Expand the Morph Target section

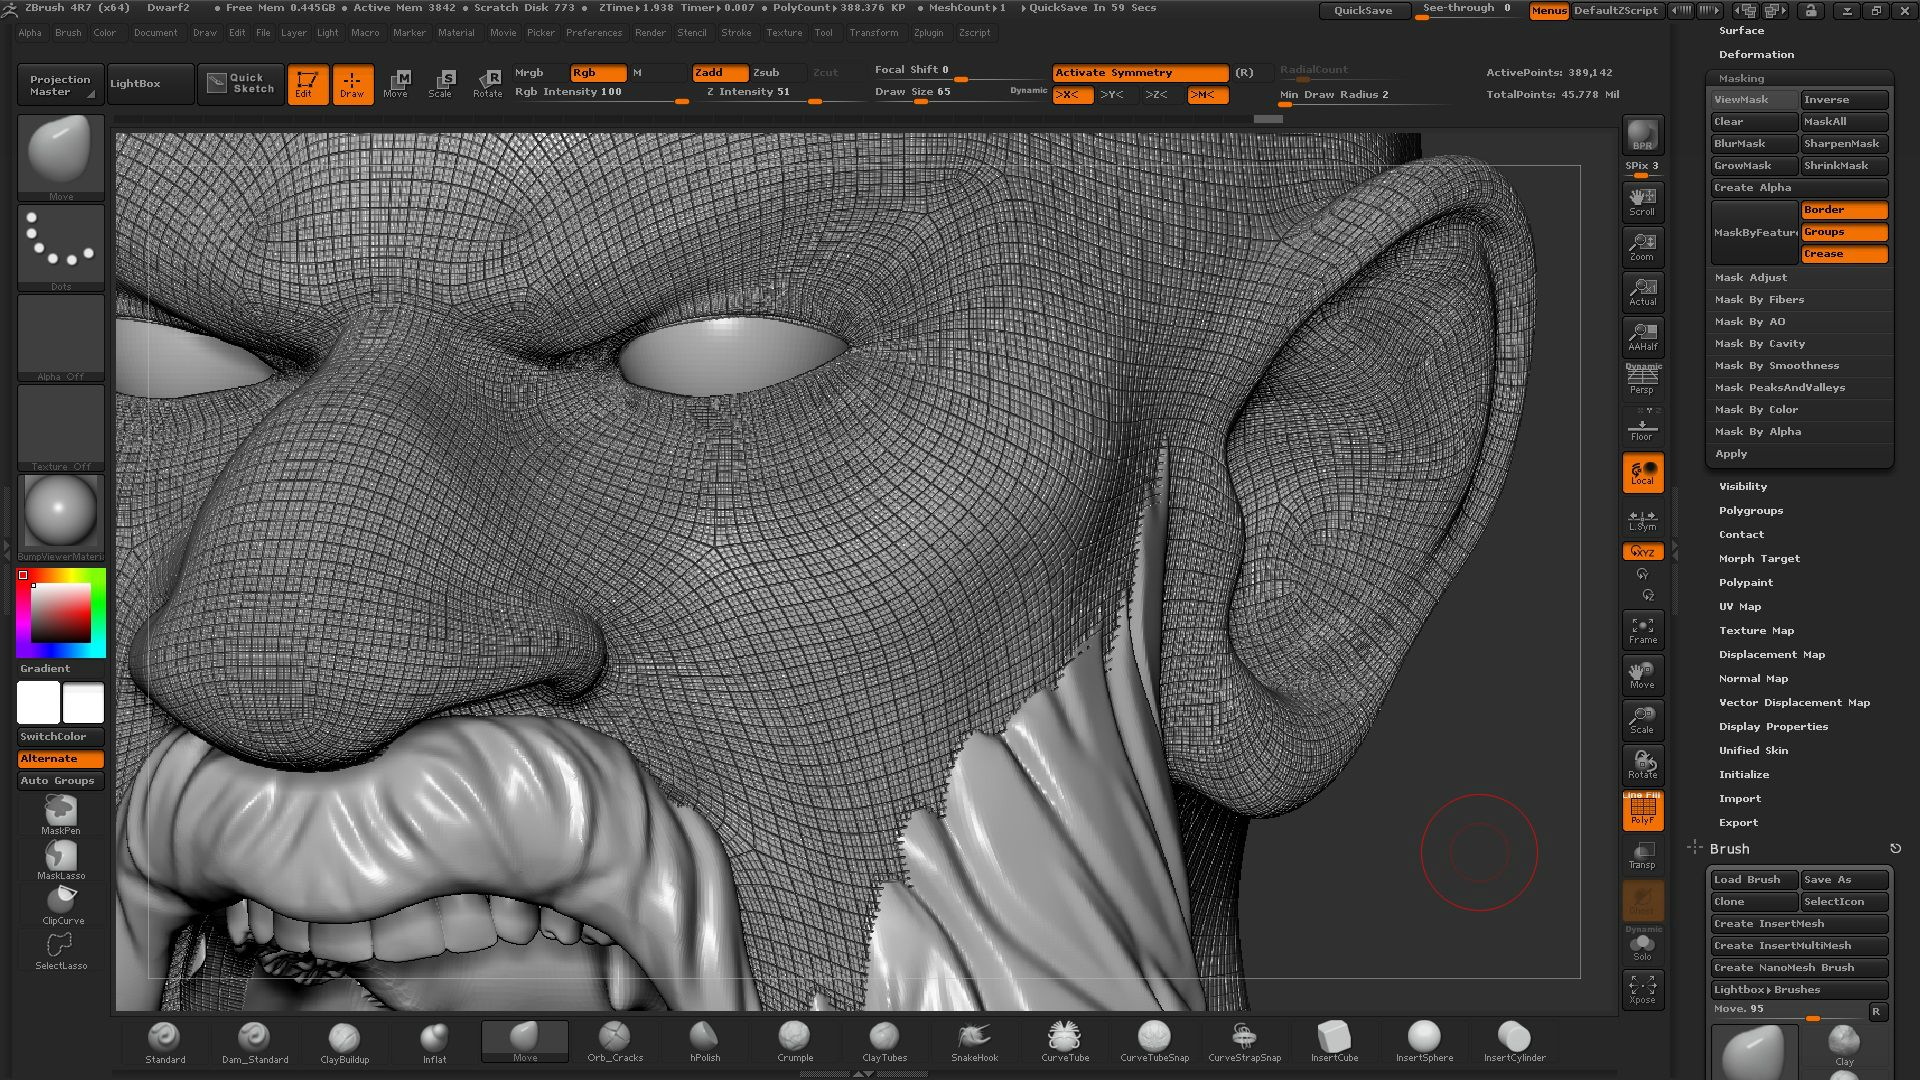[1760, 558]
